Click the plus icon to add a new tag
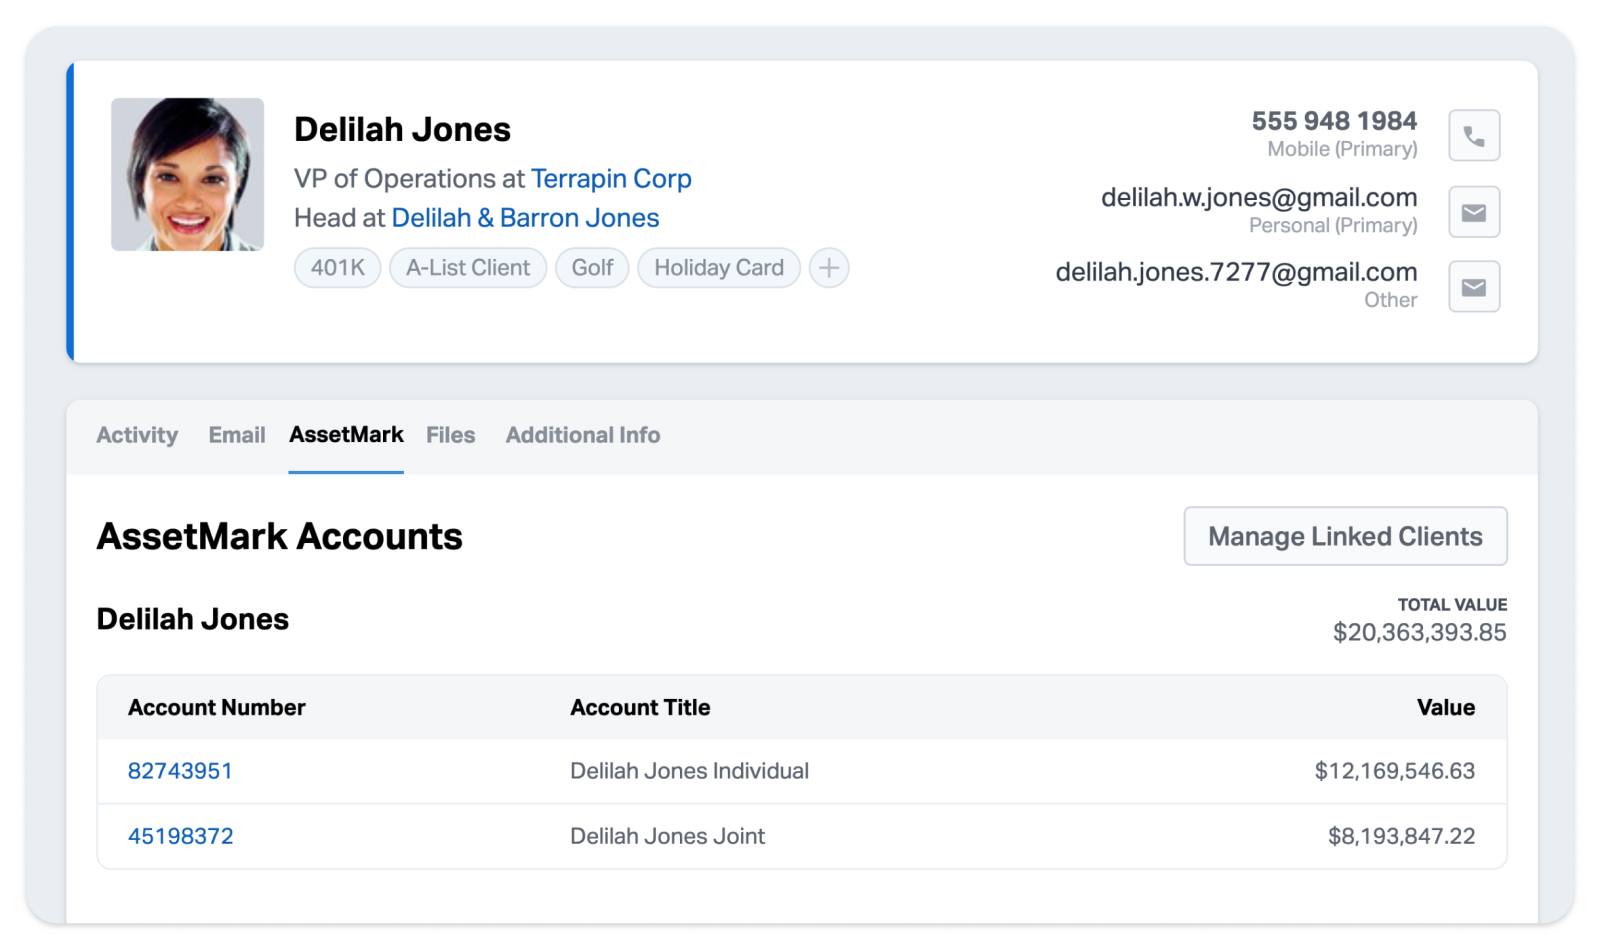The height and width of the screenshot is (950, 1600). point(828,268)
